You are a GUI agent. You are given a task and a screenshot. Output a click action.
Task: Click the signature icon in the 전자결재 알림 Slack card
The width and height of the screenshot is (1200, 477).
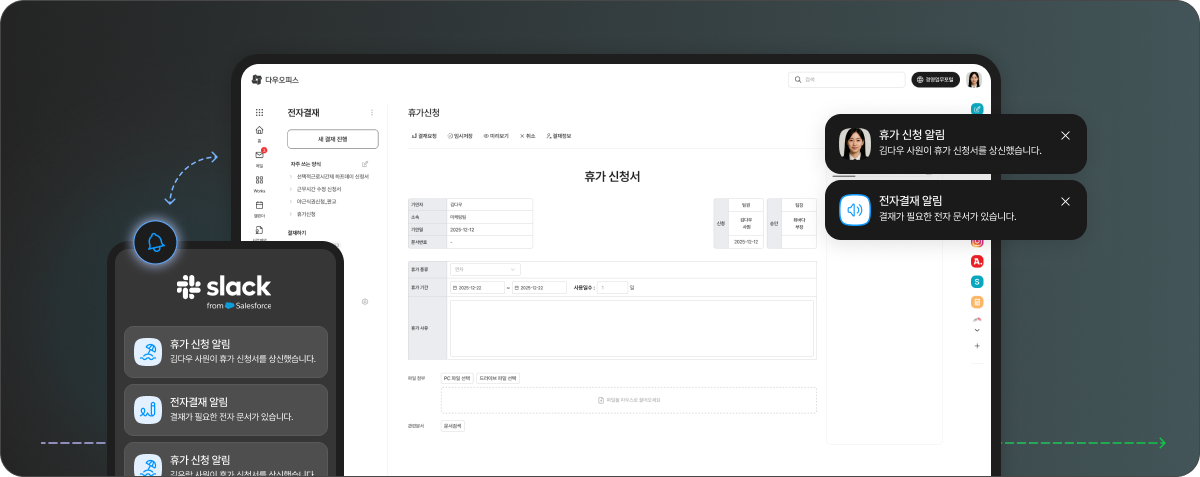point(148,409)
